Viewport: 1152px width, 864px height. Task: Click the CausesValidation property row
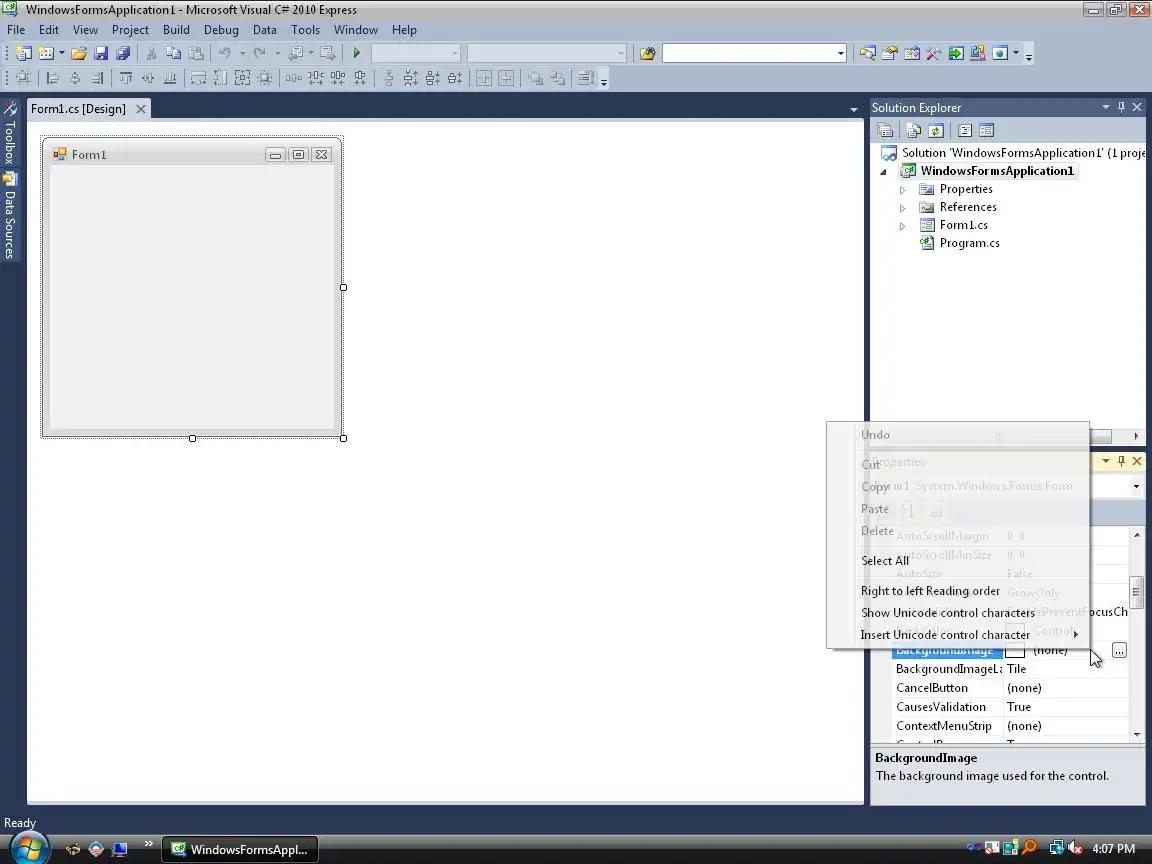(1010, 707)
